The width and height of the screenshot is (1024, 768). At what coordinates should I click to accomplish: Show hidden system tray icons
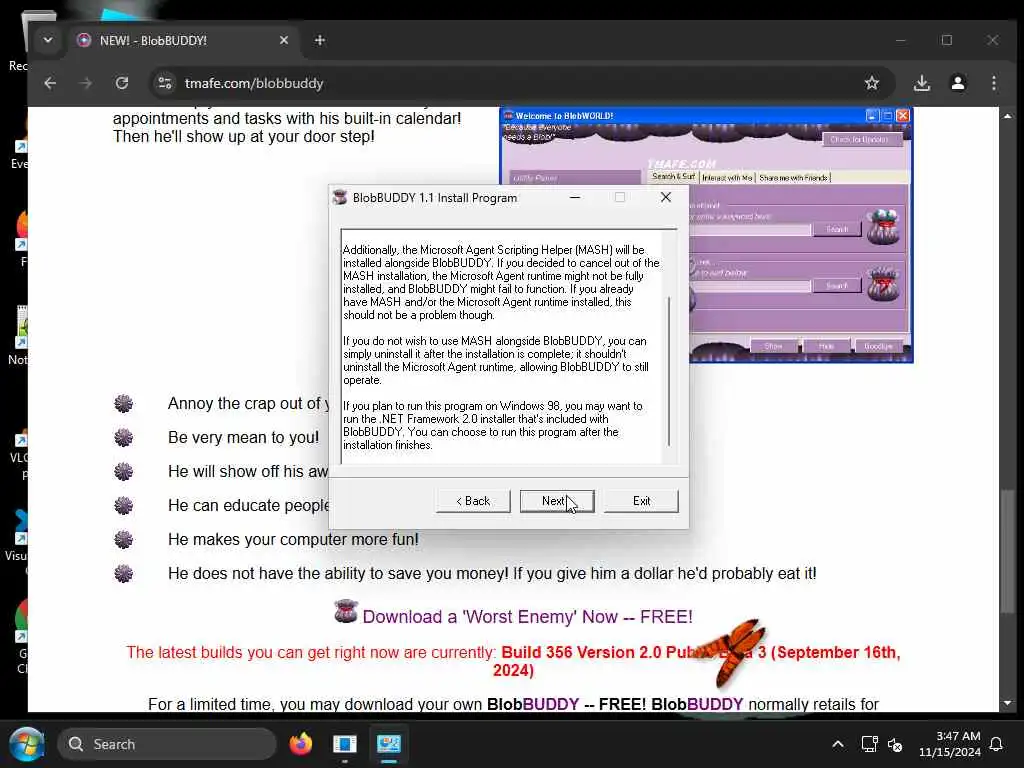point(838,744)
